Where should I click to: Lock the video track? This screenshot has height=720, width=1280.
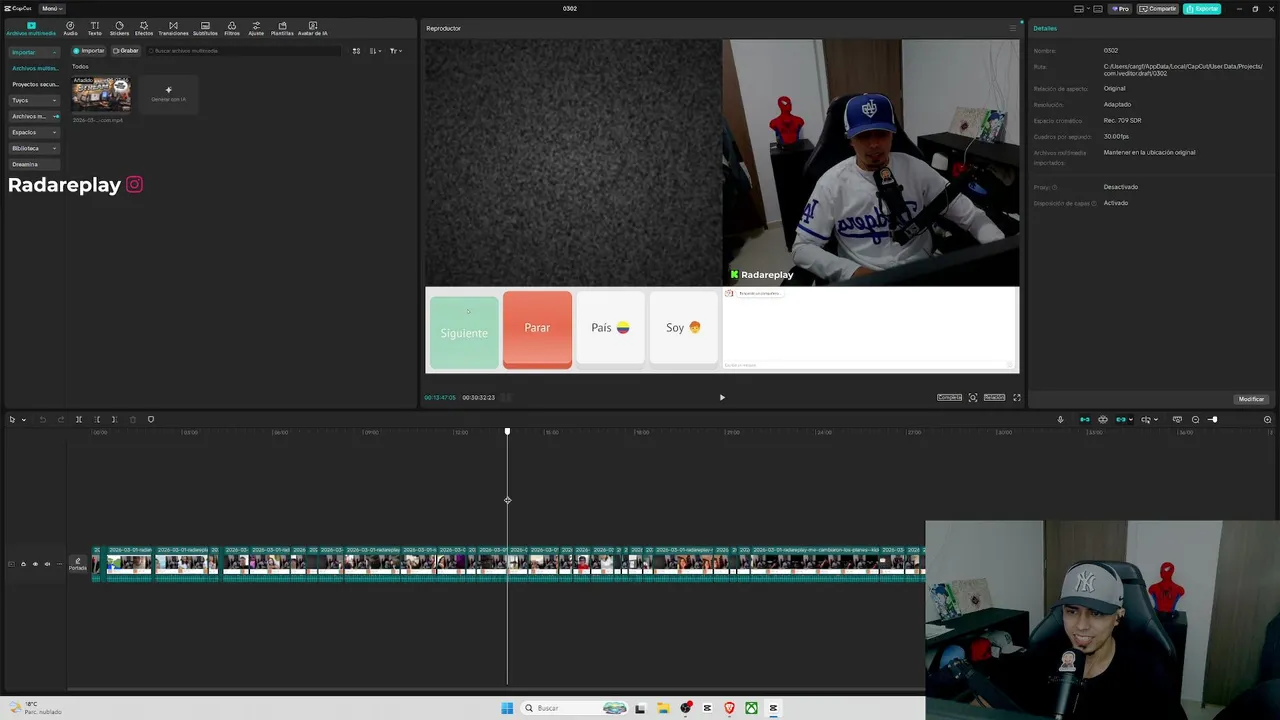point(23,564)
